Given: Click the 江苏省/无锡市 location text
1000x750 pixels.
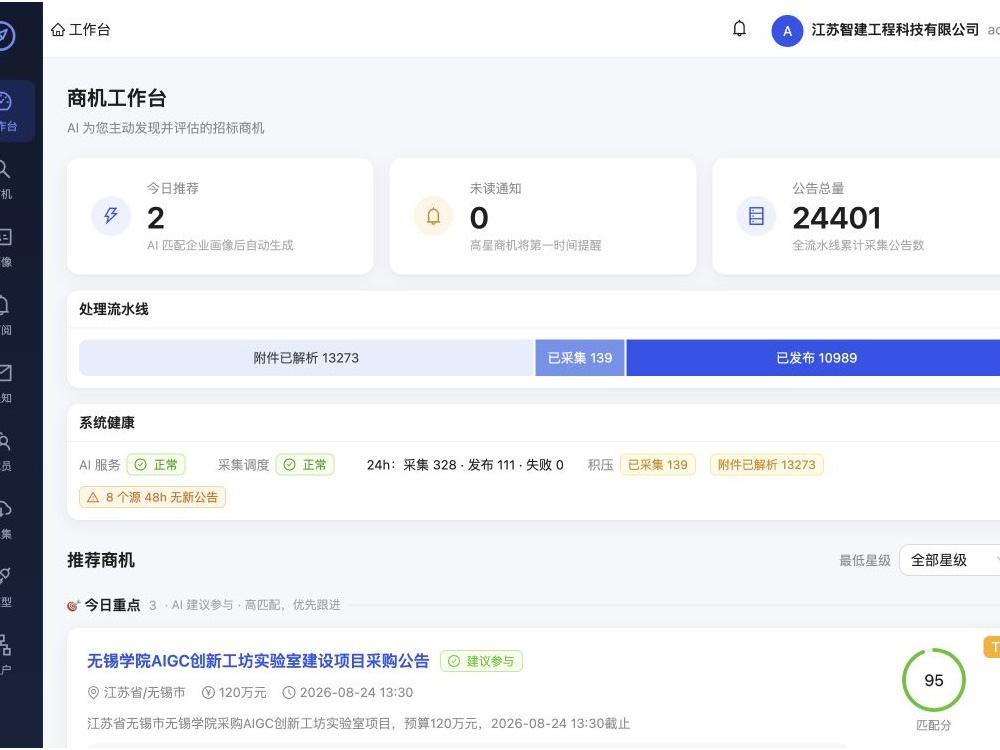Looking at the screenshot, I should click(x=145, y=693).
